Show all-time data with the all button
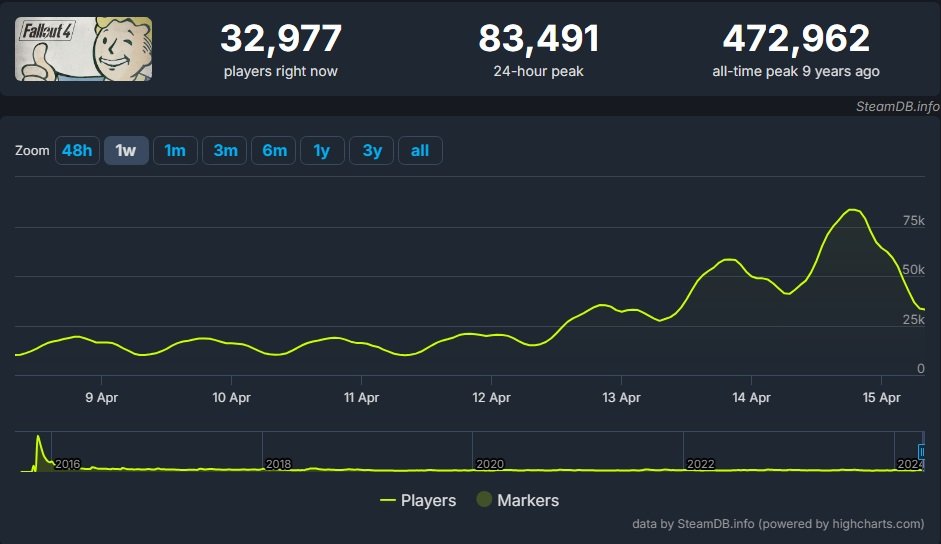Image resolution: width=941 pixels, height=544 pixels. pyautogui.click(x=420, y=151)
